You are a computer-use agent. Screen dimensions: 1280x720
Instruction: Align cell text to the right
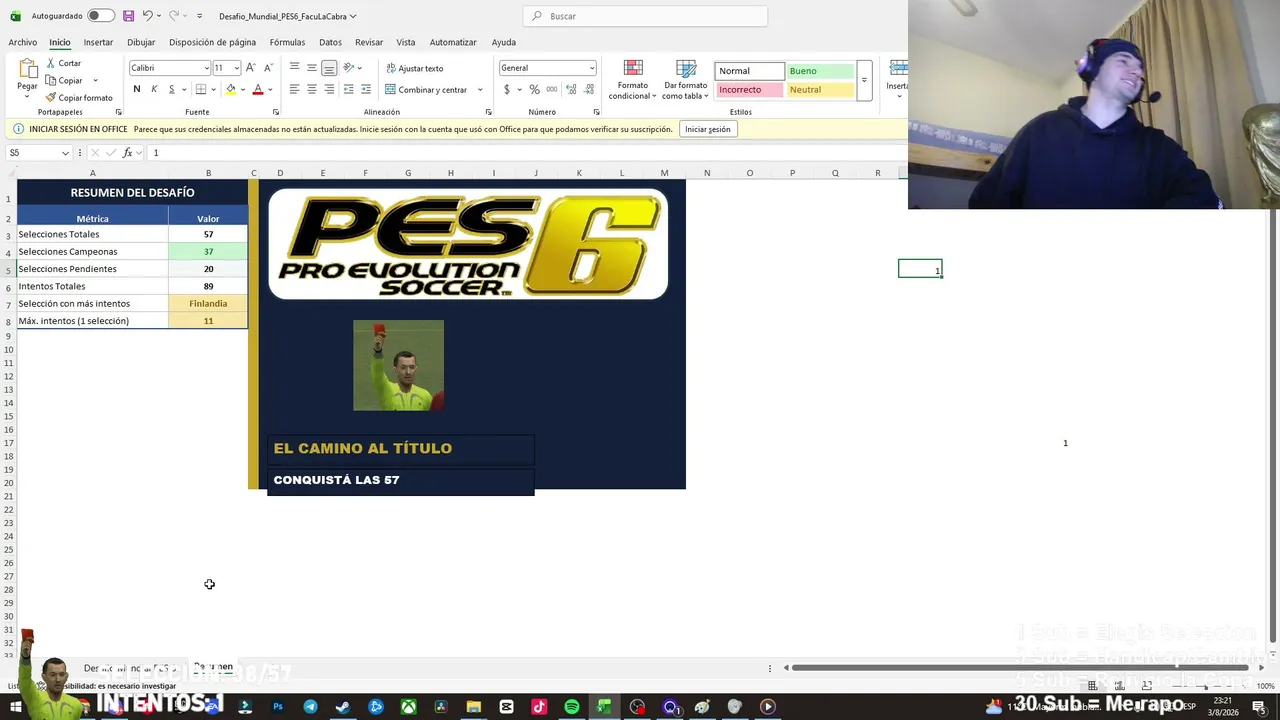[x=329, y=89]
